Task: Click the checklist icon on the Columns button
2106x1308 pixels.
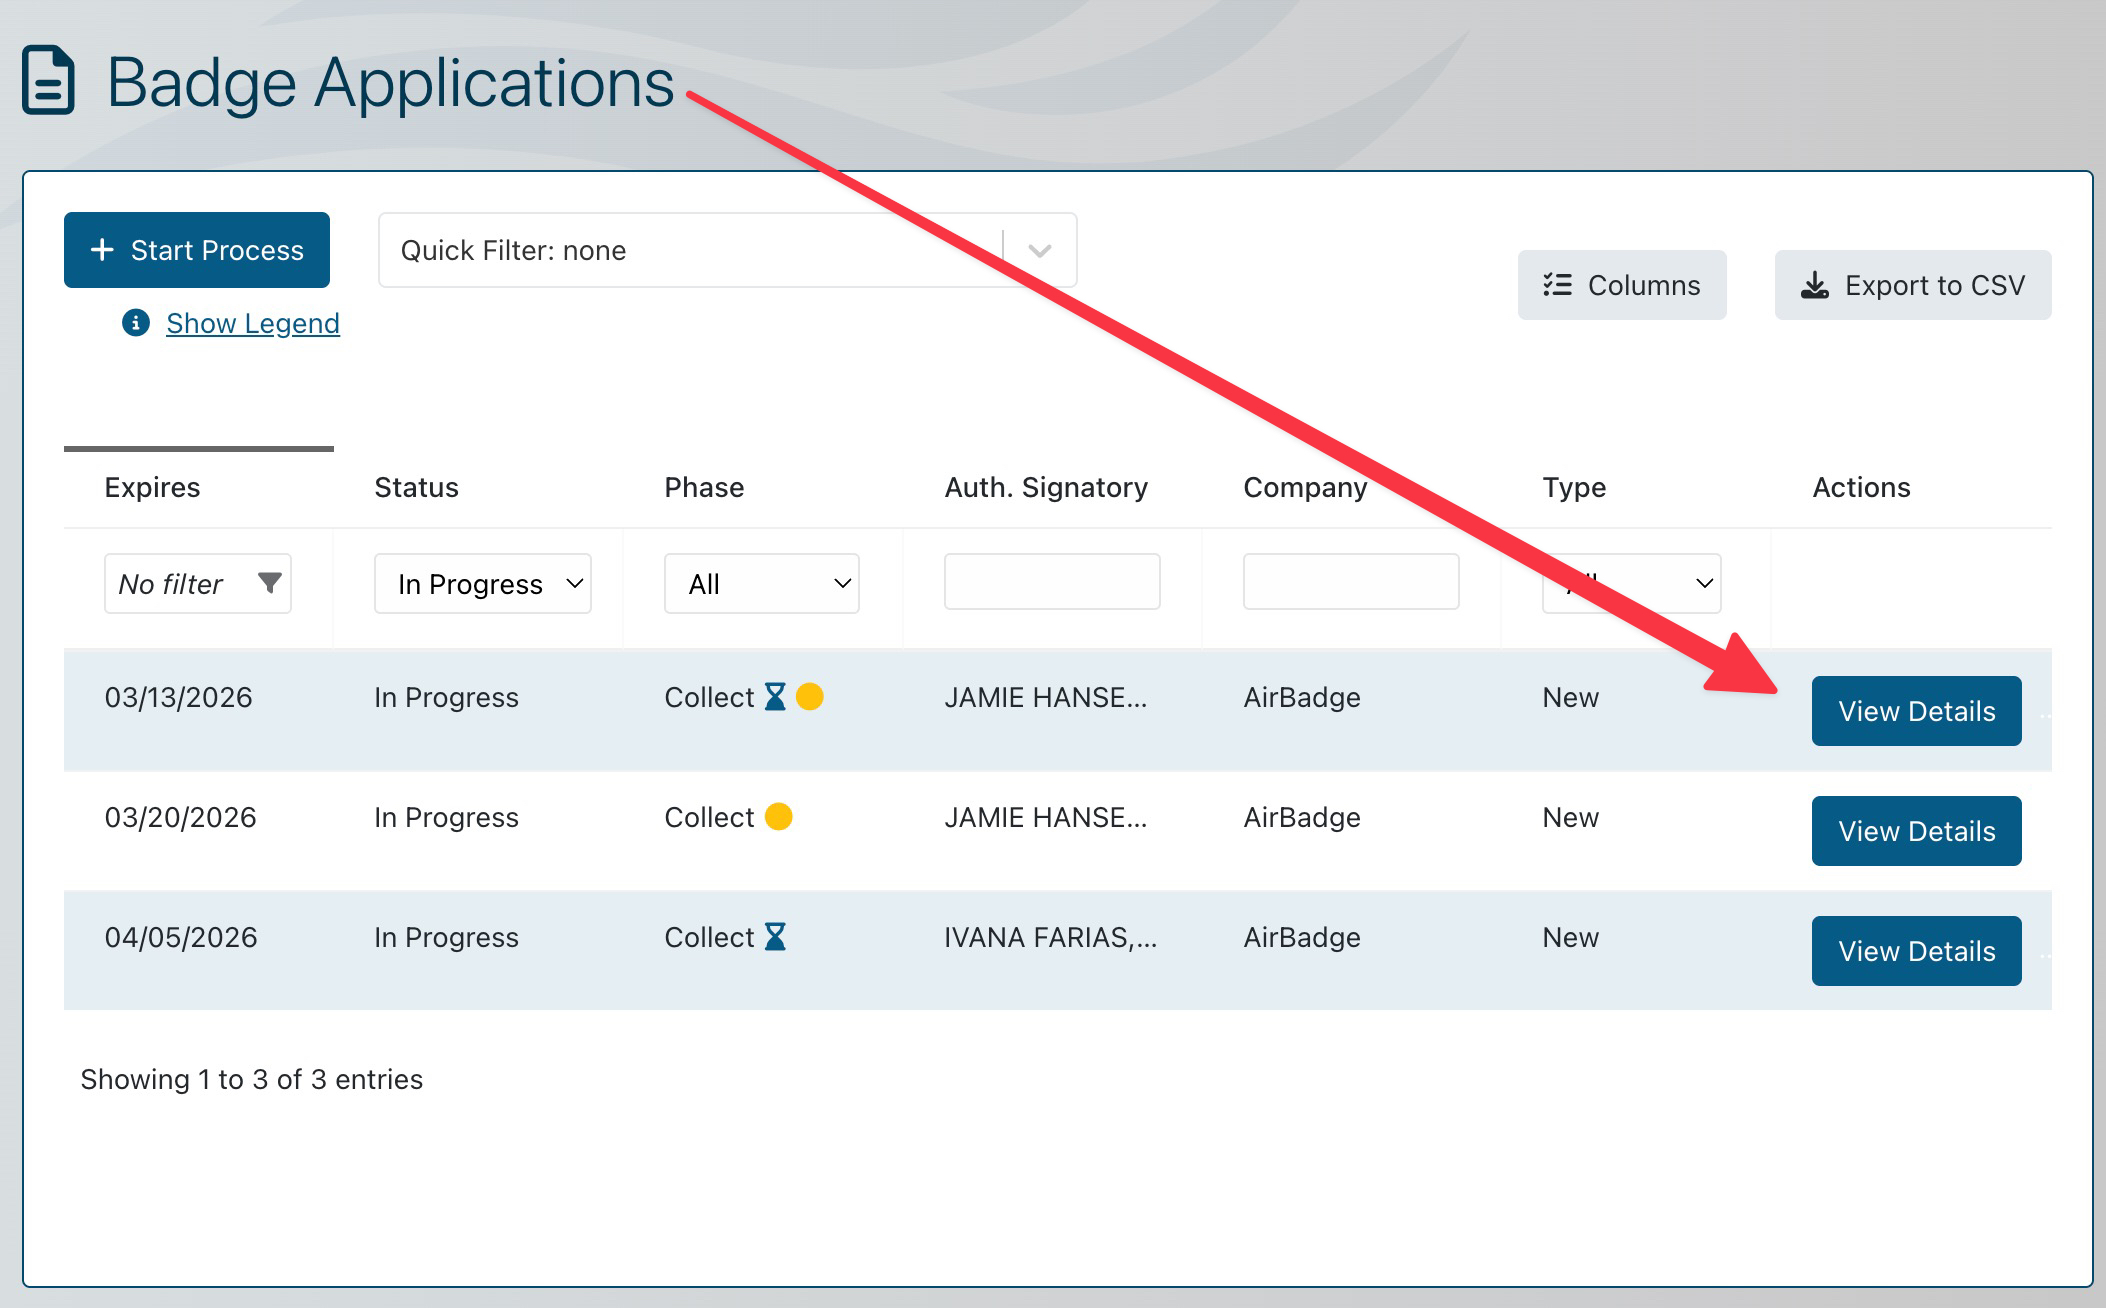Action: (x=1555, y=285)
